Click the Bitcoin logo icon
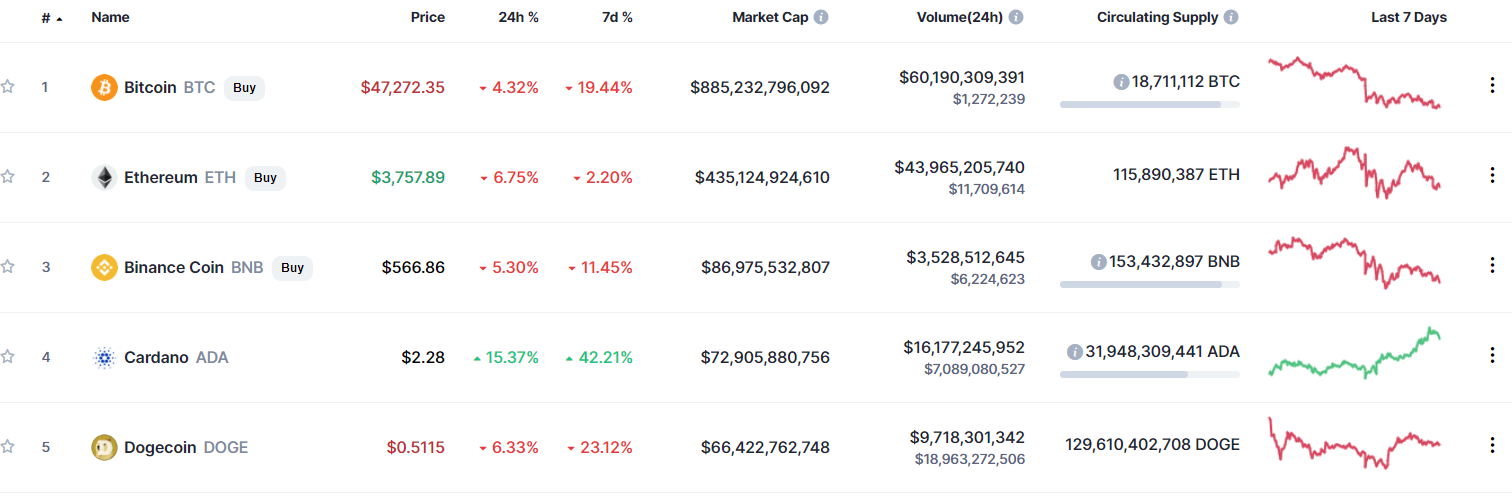This screenshot has height=500, width=1512. tap(104, 87)
